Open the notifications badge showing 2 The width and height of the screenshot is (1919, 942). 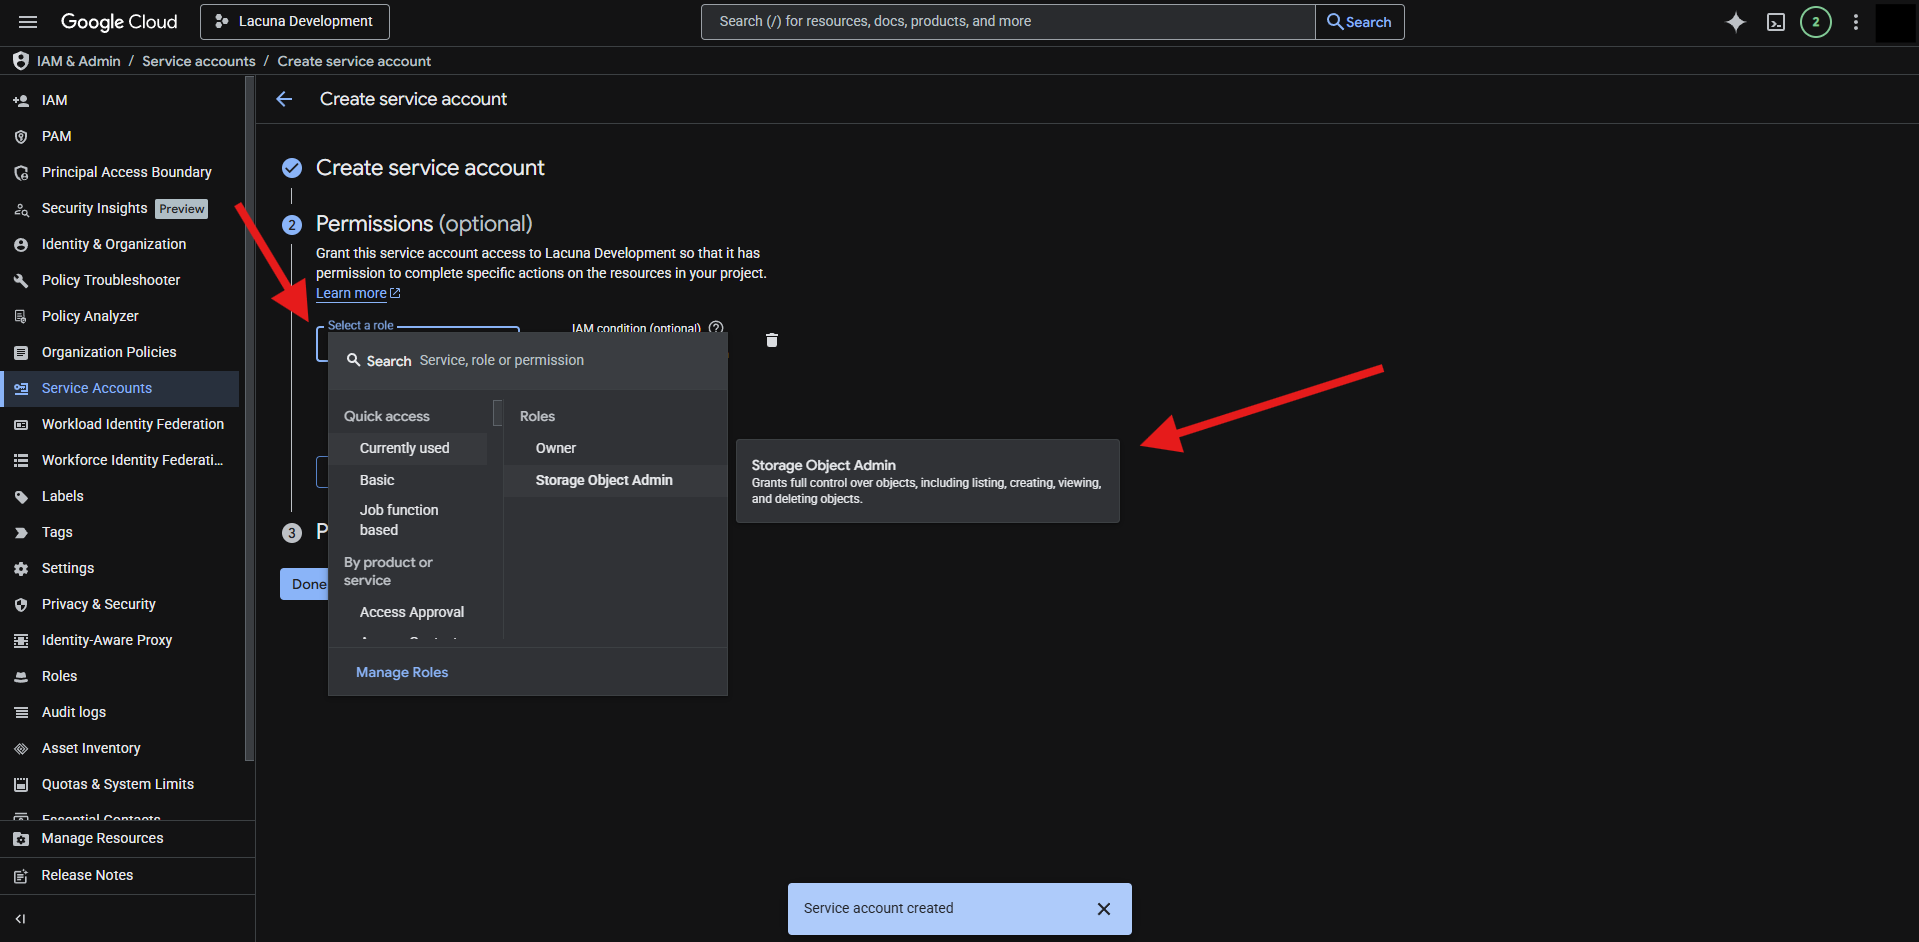tap(1815, 22)
